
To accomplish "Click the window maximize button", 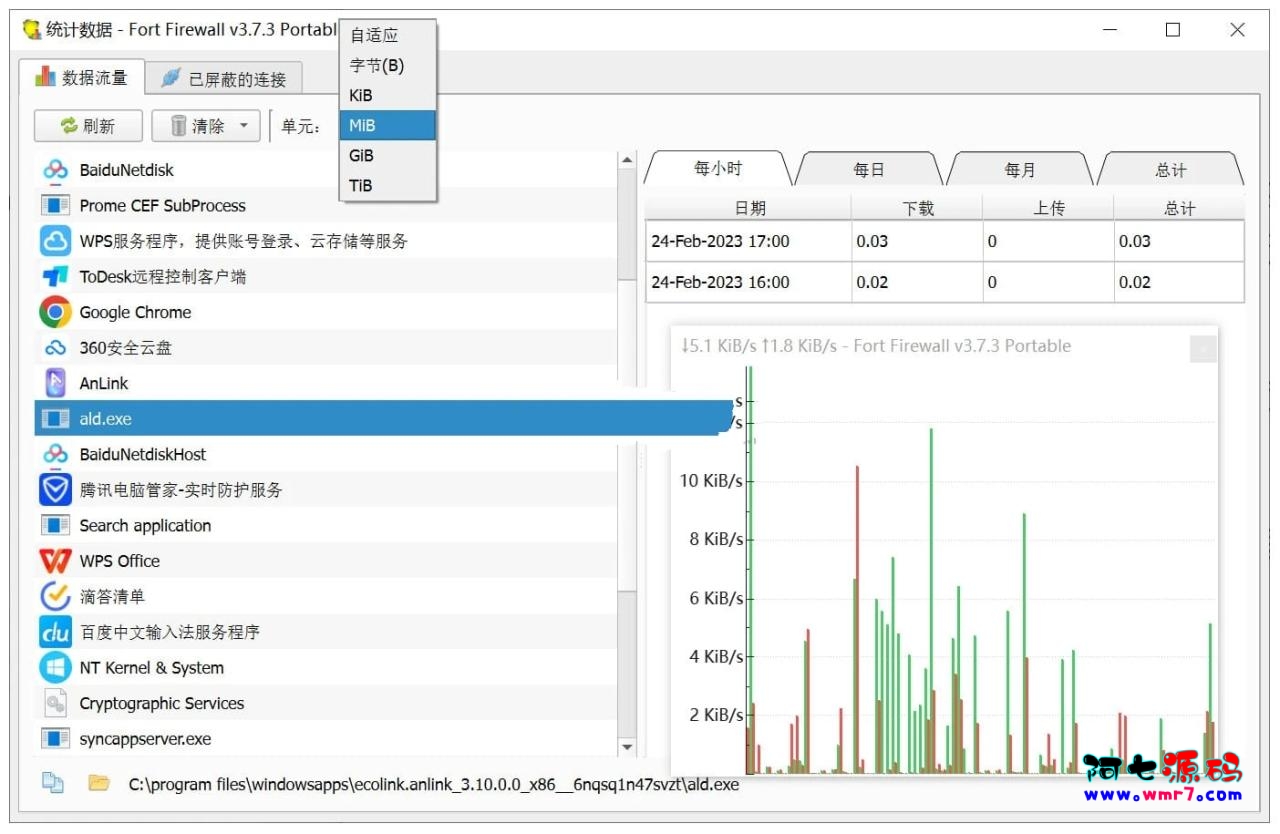I will pyautogui.click(x=1173, y=30).
